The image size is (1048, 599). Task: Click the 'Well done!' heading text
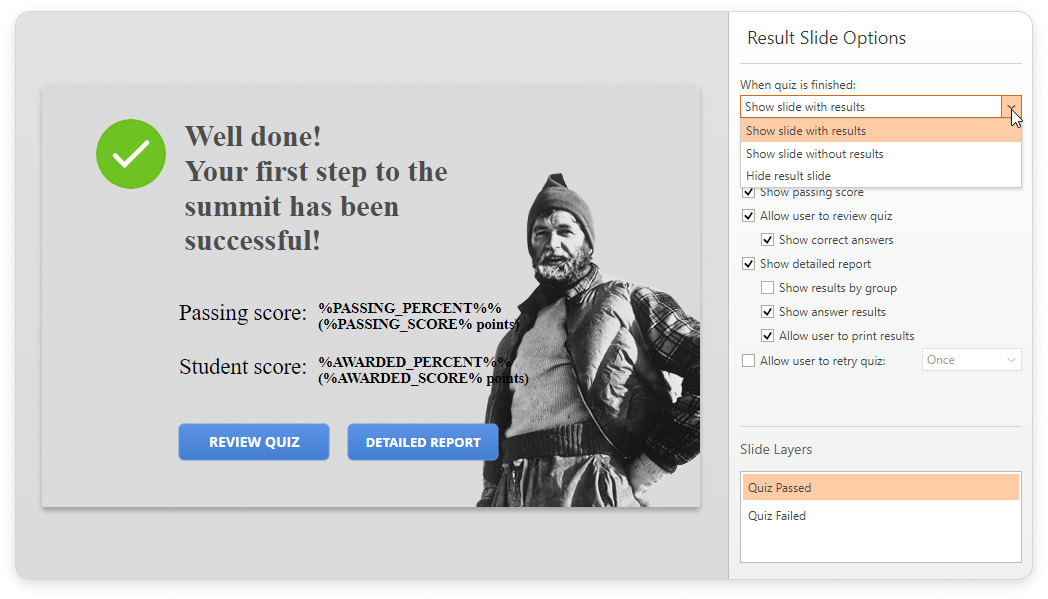253,136
